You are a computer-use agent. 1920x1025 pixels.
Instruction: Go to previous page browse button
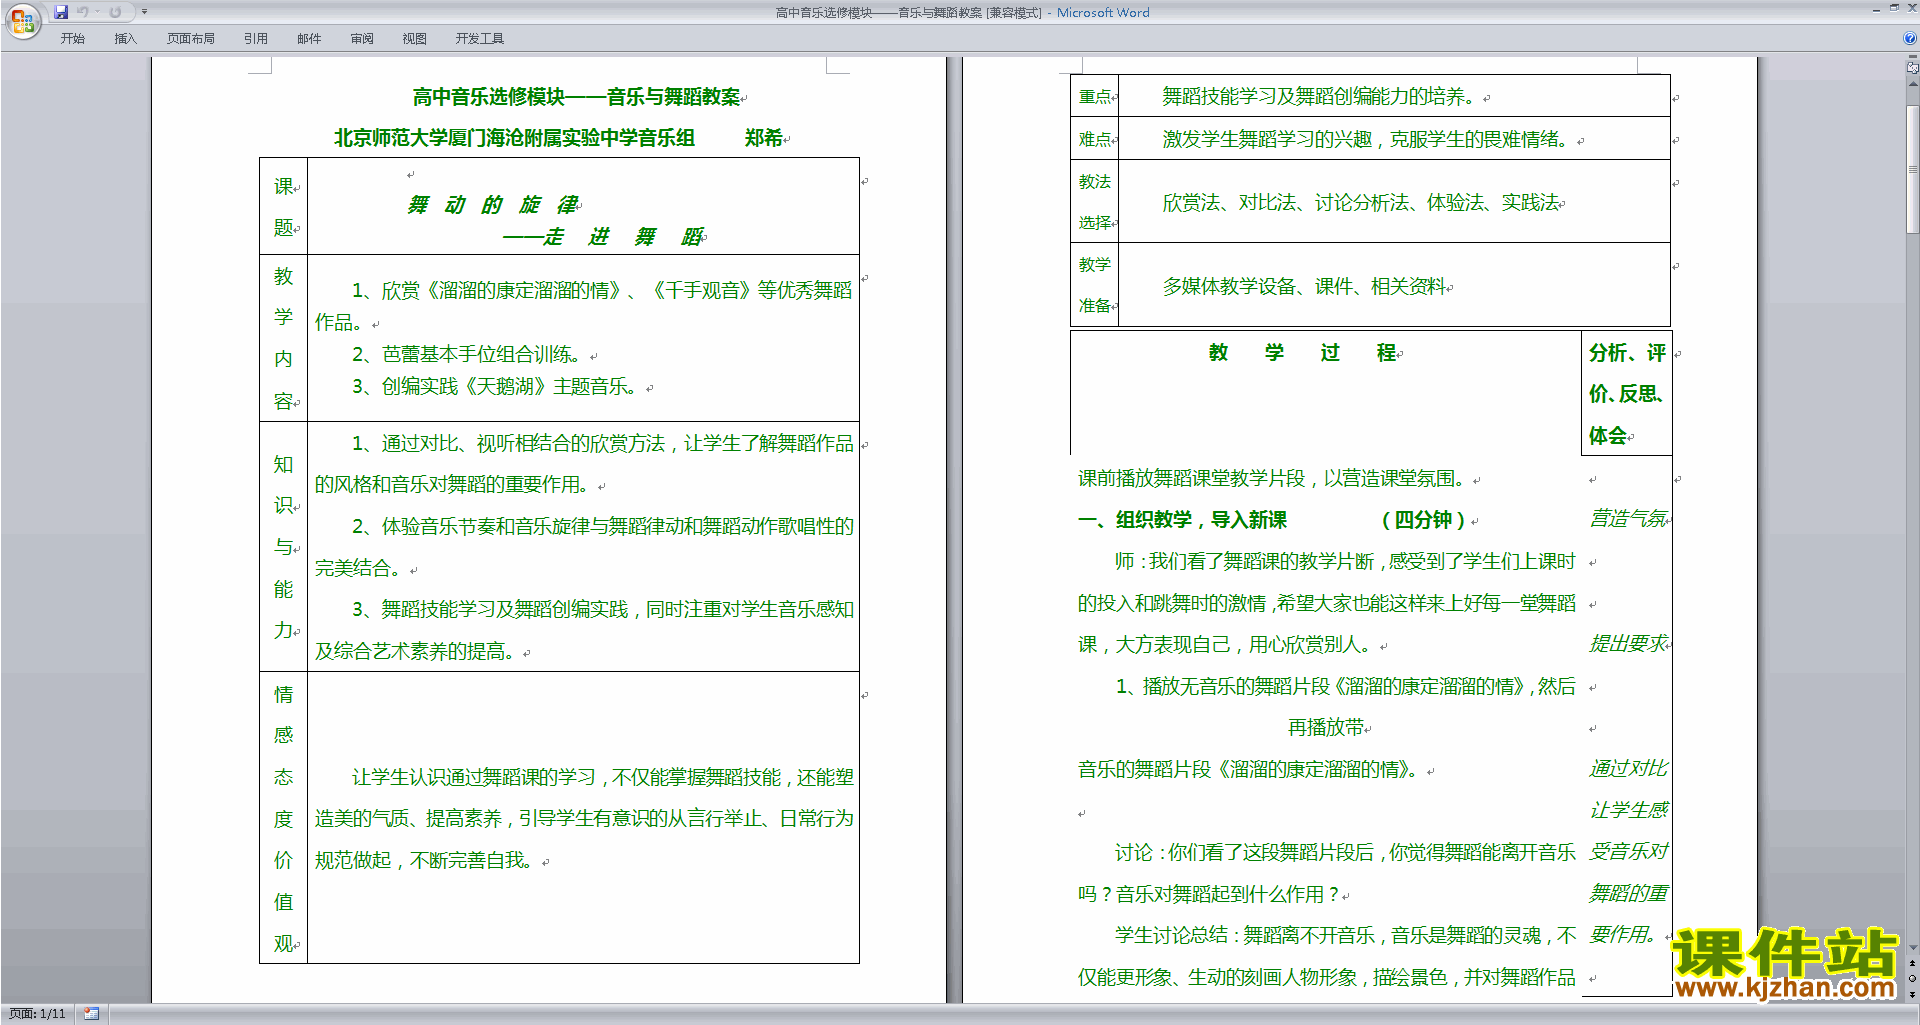(1912, 964)
